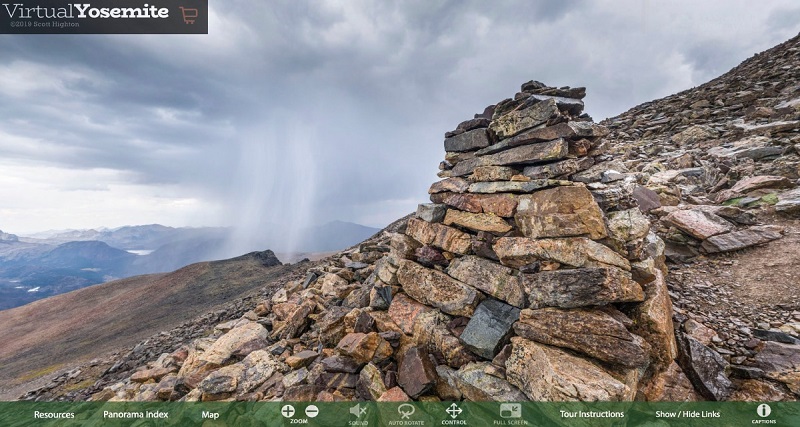Open the Panorama Index menu
800x427 pixels.
tap(136, 415)
